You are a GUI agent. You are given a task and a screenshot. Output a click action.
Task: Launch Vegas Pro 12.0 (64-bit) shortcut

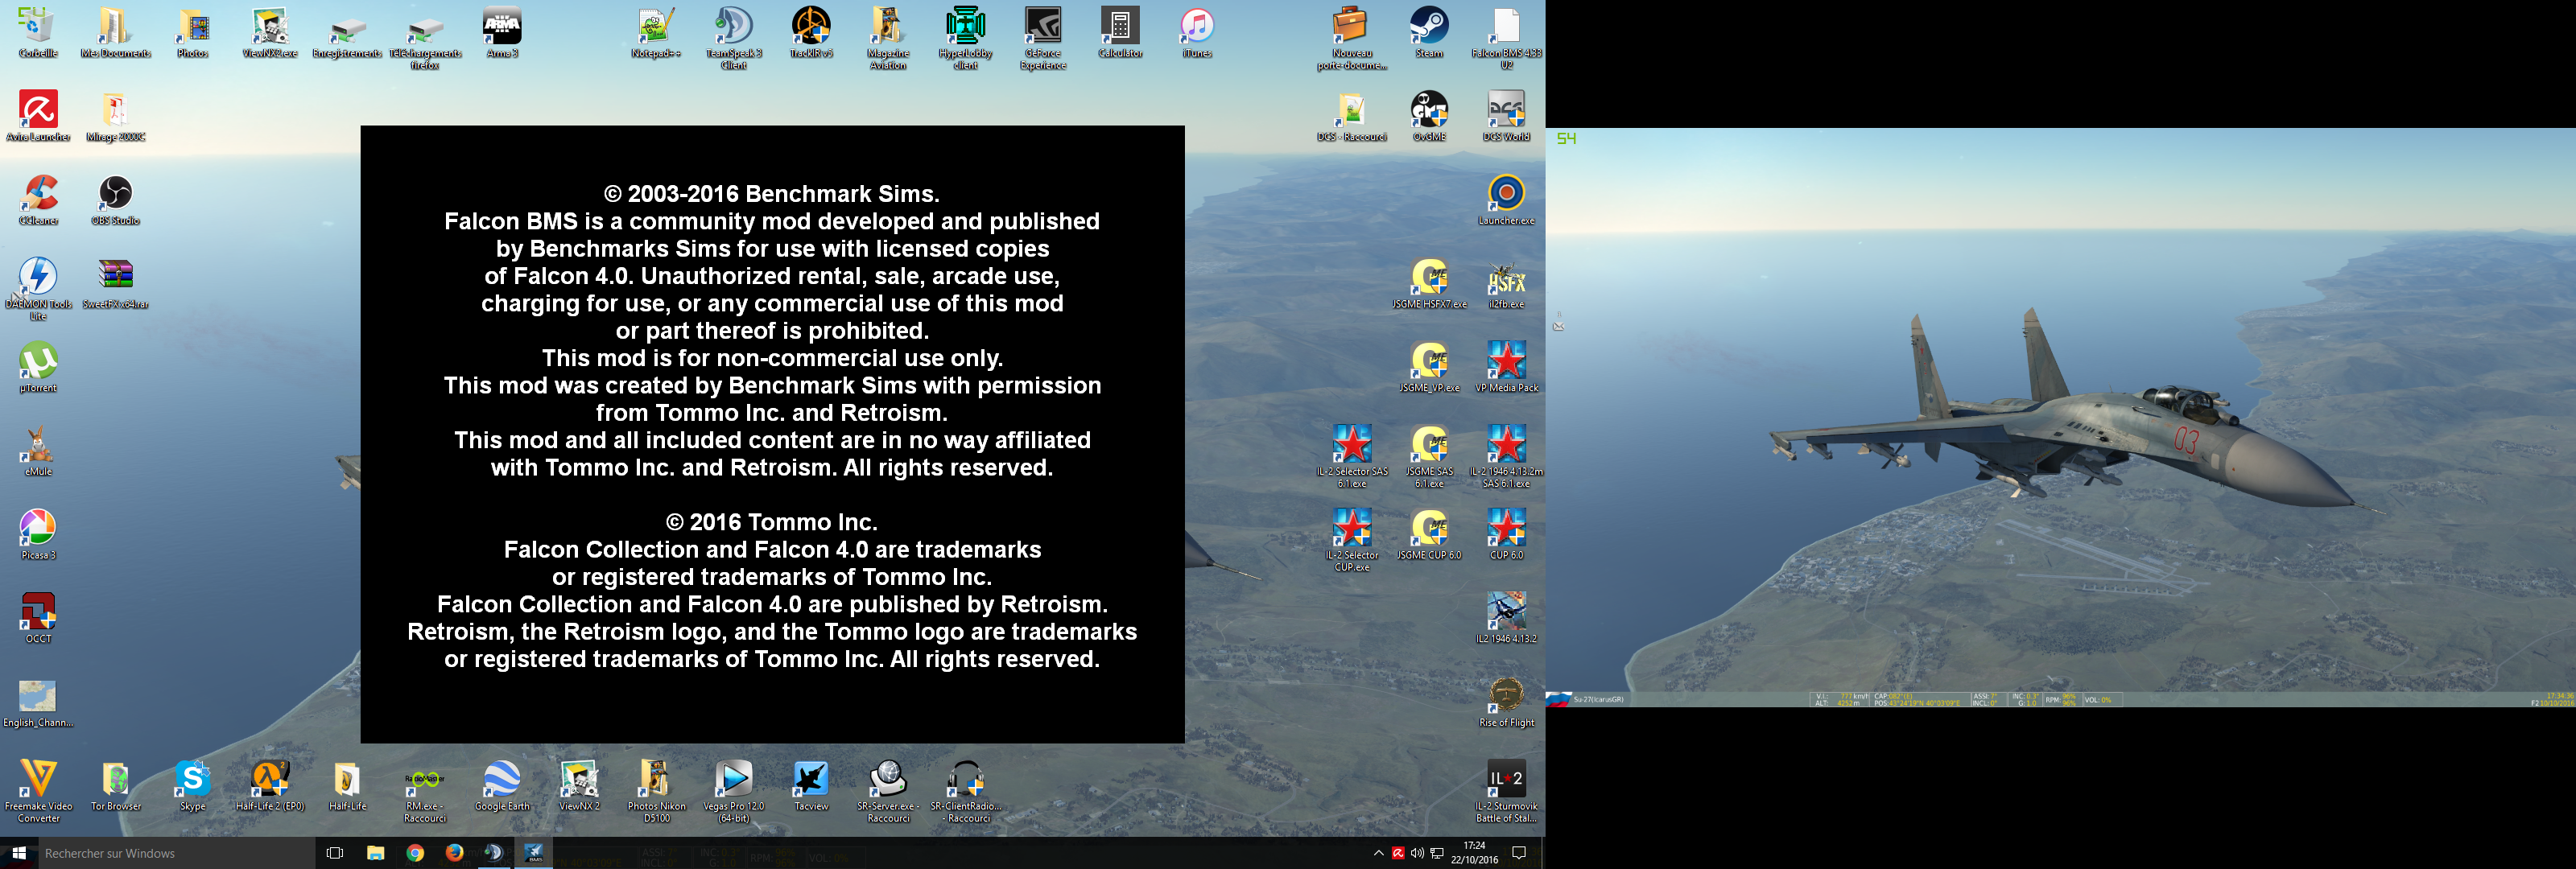(x=734, y=791)
